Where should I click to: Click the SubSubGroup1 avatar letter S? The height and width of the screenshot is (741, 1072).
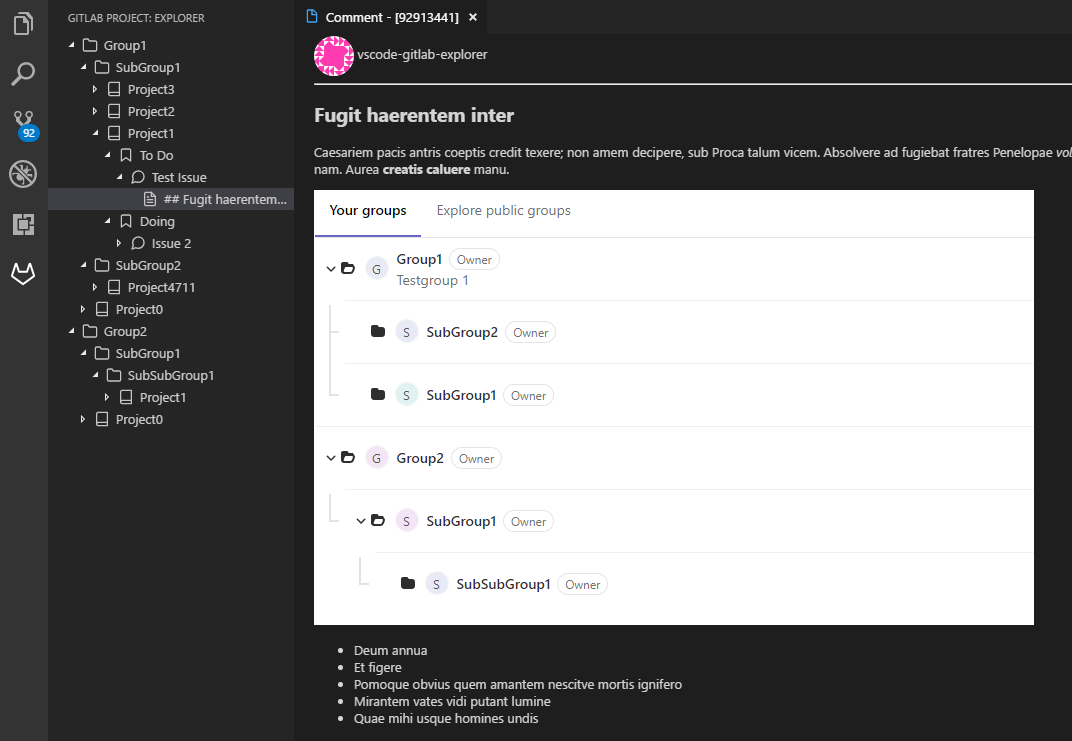point(436,583)
